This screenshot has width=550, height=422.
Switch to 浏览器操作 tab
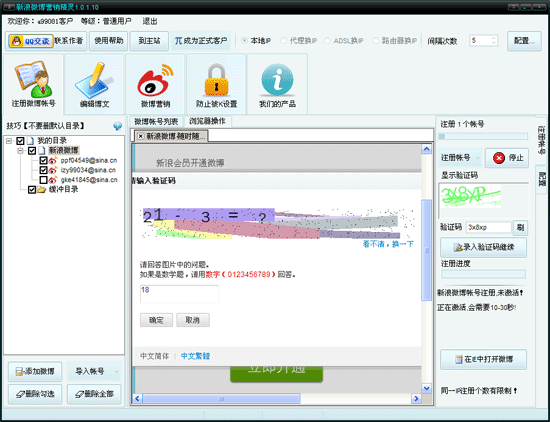coord(207,121)
